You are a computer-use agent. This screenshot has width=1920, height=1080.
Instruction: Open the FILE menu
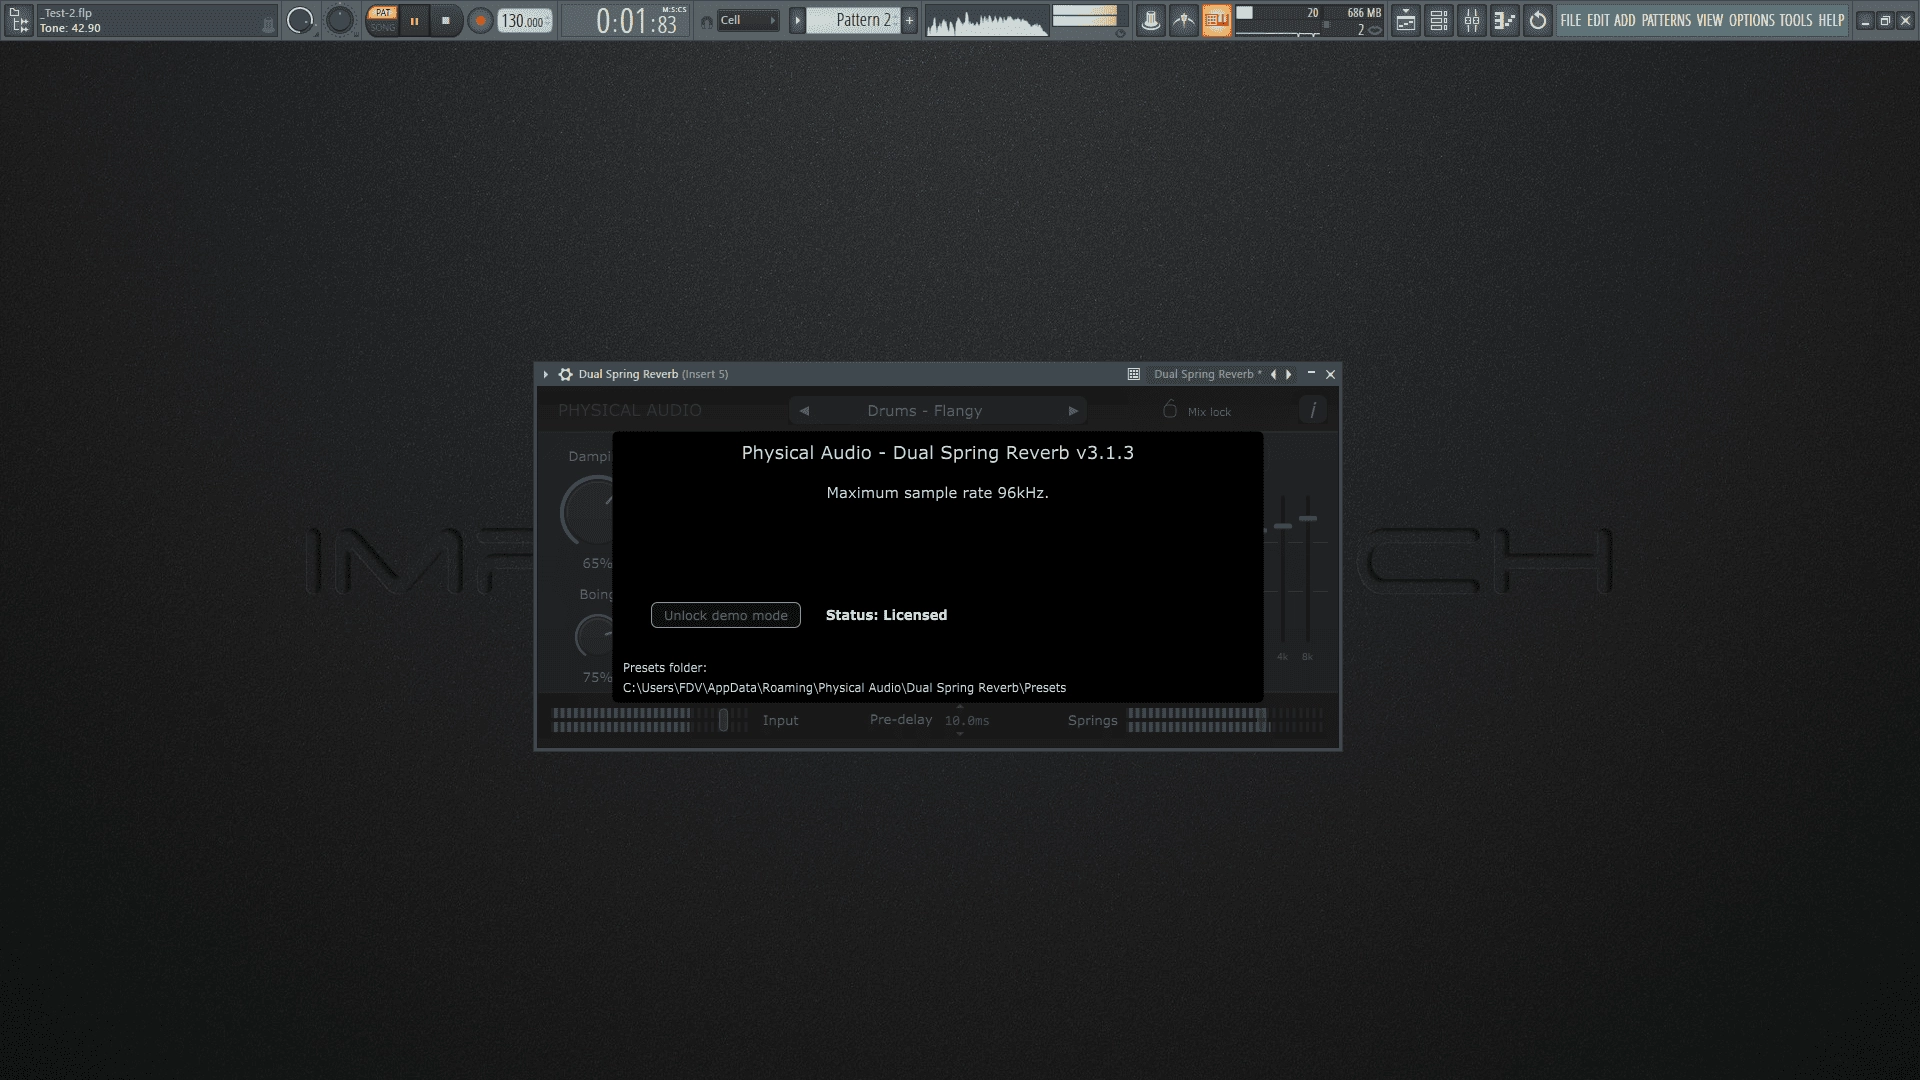pyautogui.click(x=1571, y=20)
